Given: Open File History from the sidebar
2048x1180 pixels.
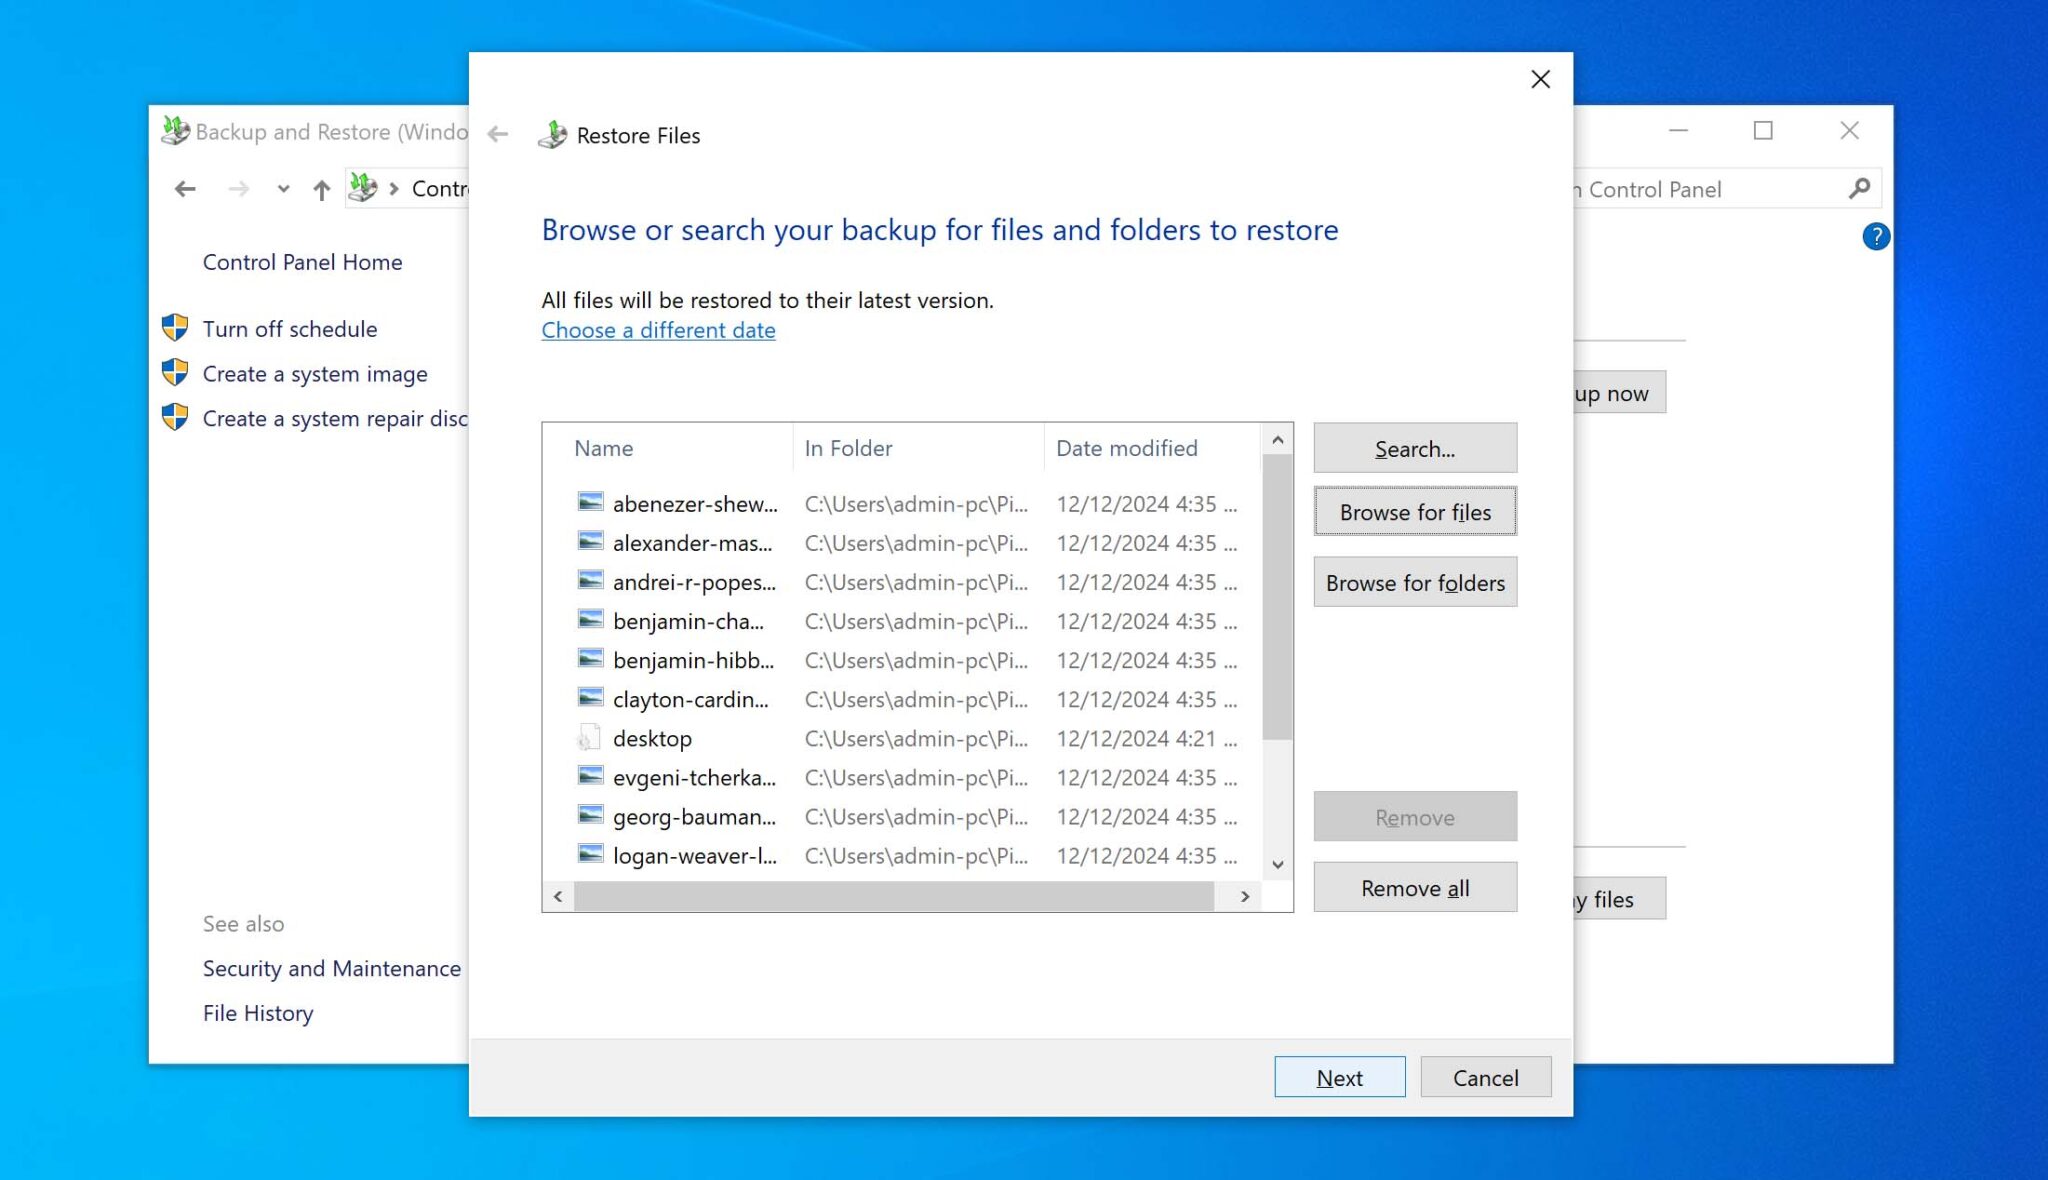Looking at the screenshot, I should [x=258, y=1012].
